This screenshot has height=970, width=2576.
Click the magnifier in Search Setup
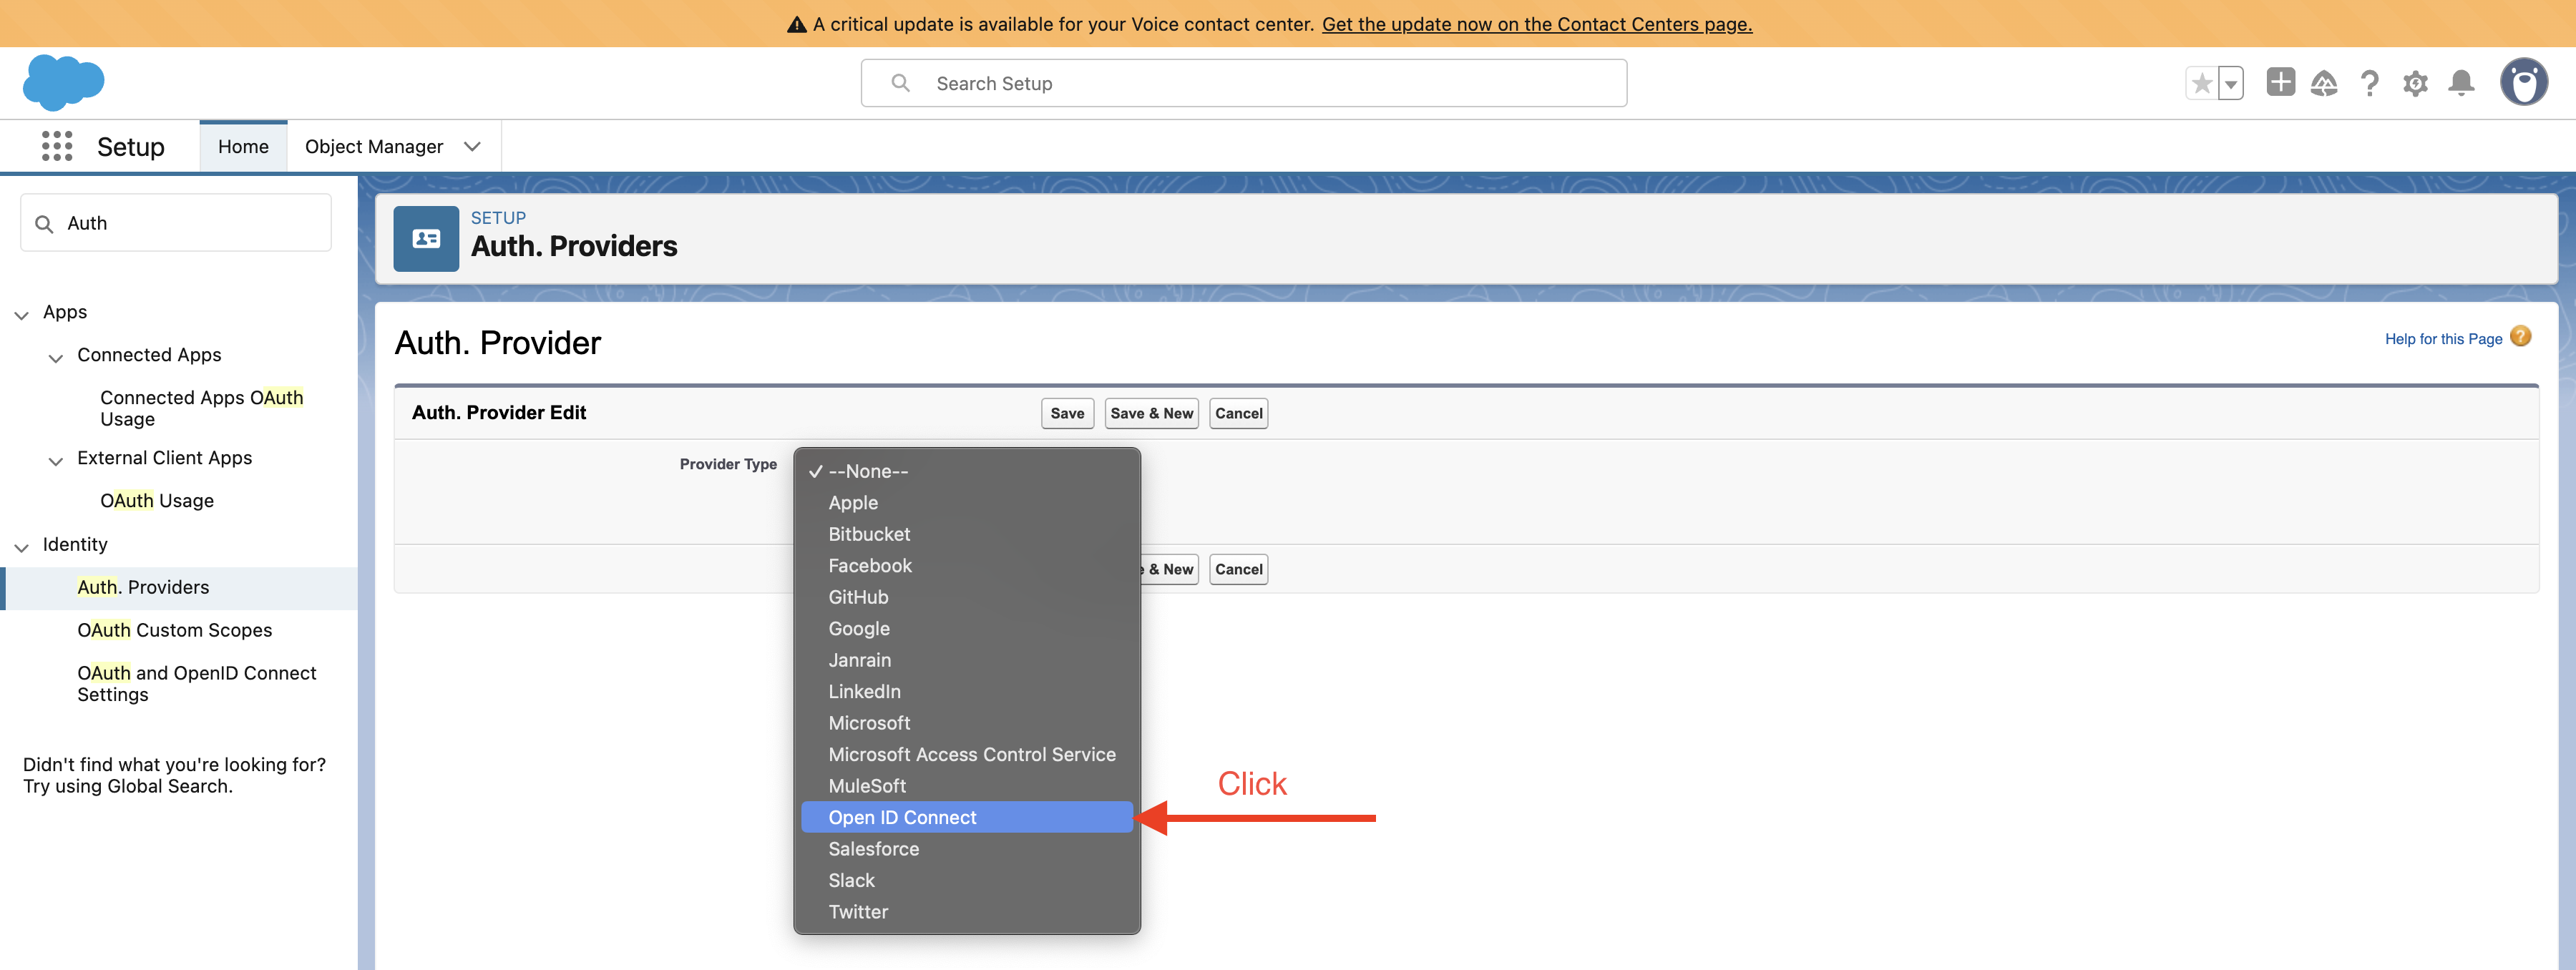(900, 83)
